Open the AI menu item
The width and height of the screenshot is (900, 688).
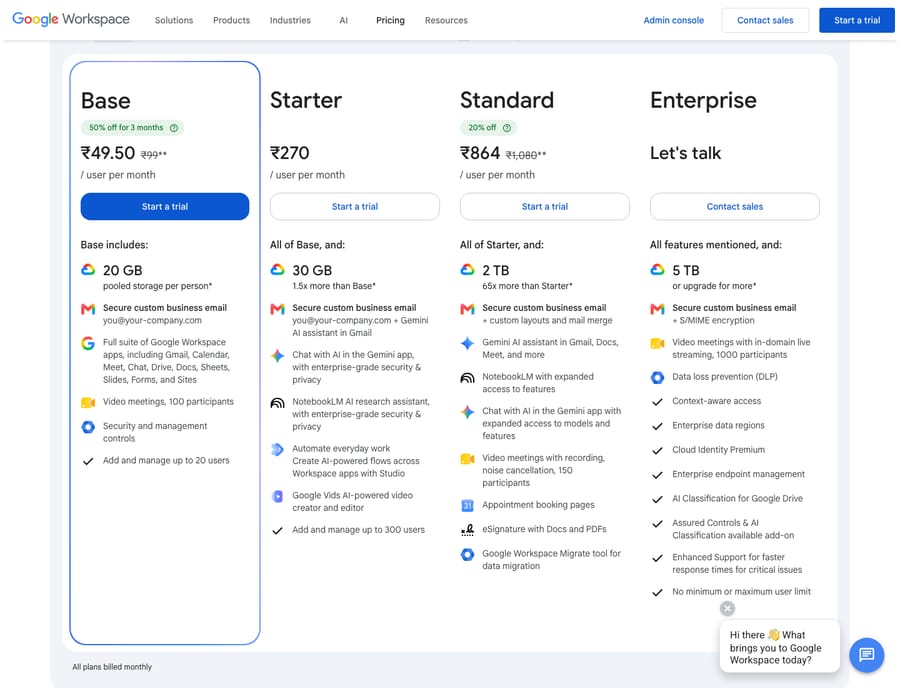[343, 20]
